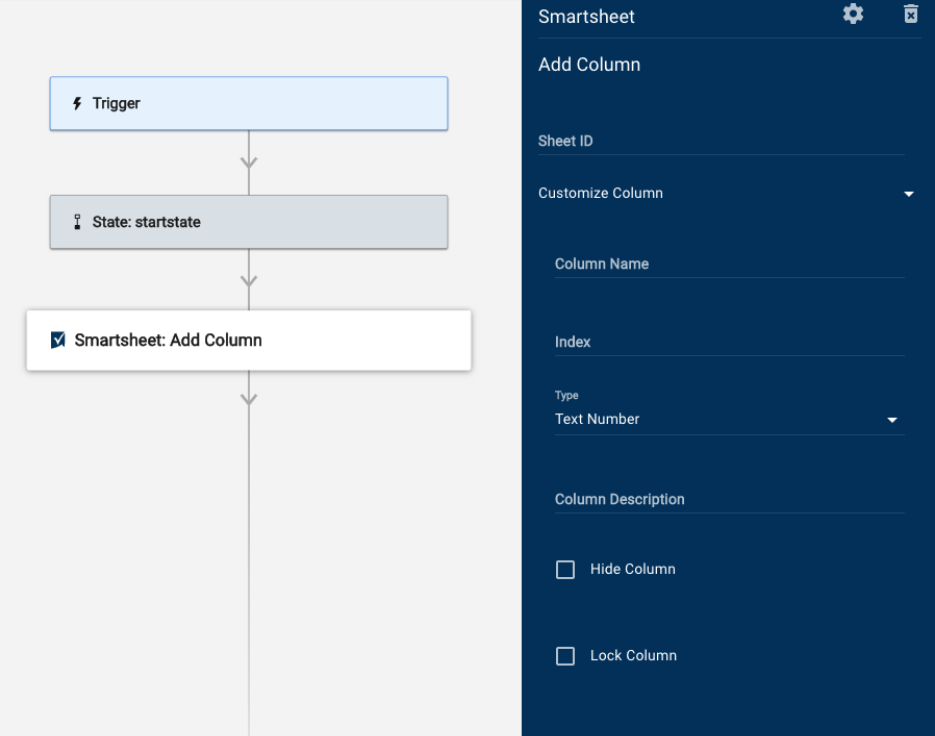Click the arrow below State: startstate
935x736 pixels.
point(248,280)
